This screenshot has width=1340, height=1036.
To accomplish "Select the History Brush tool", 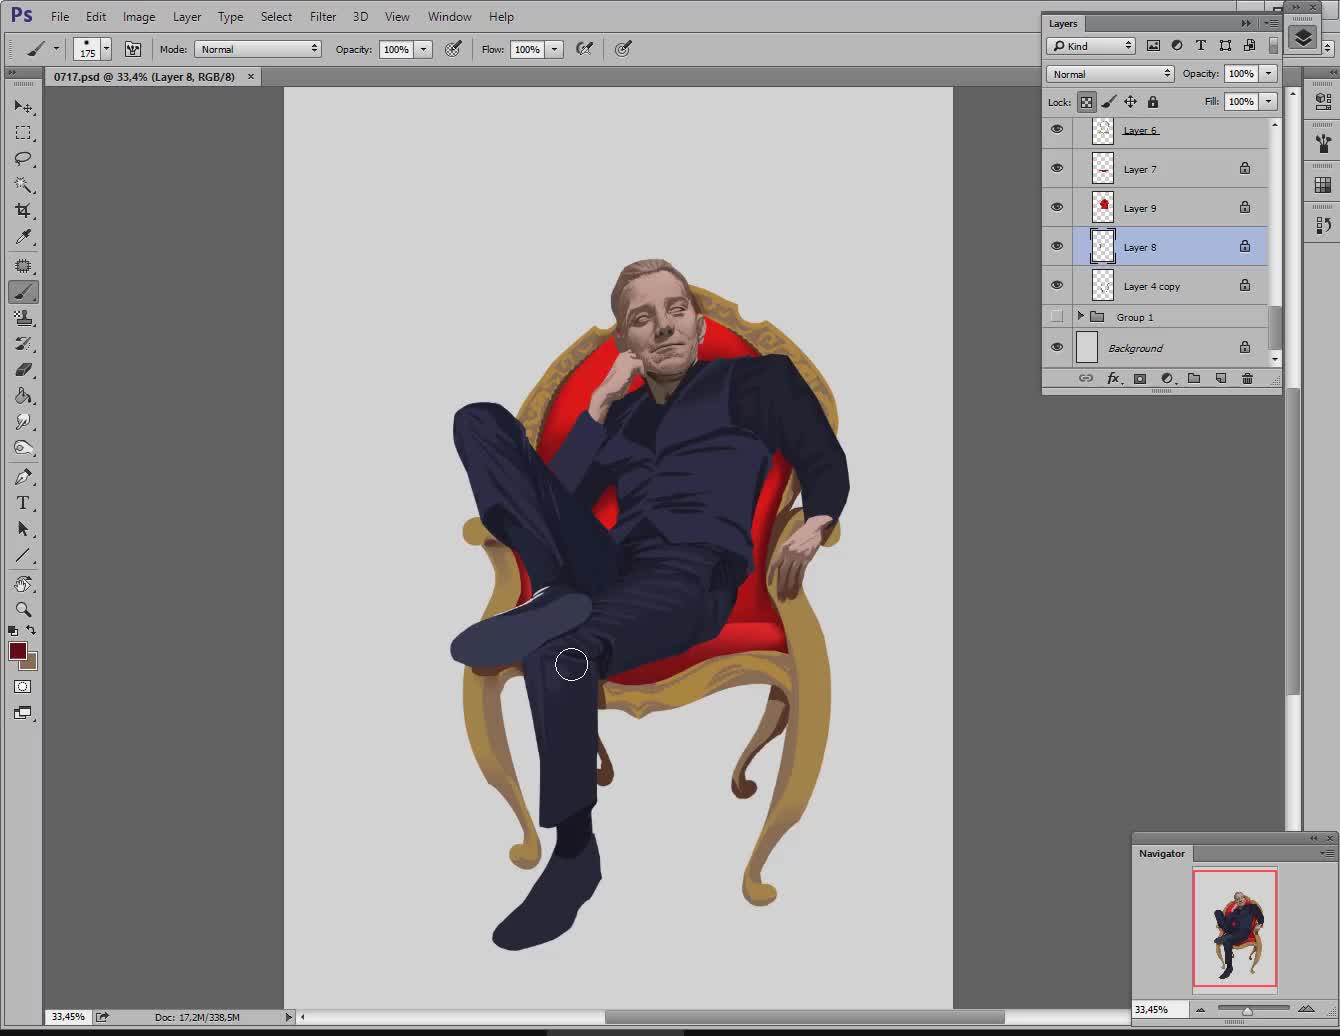I will tap(23, 344).
